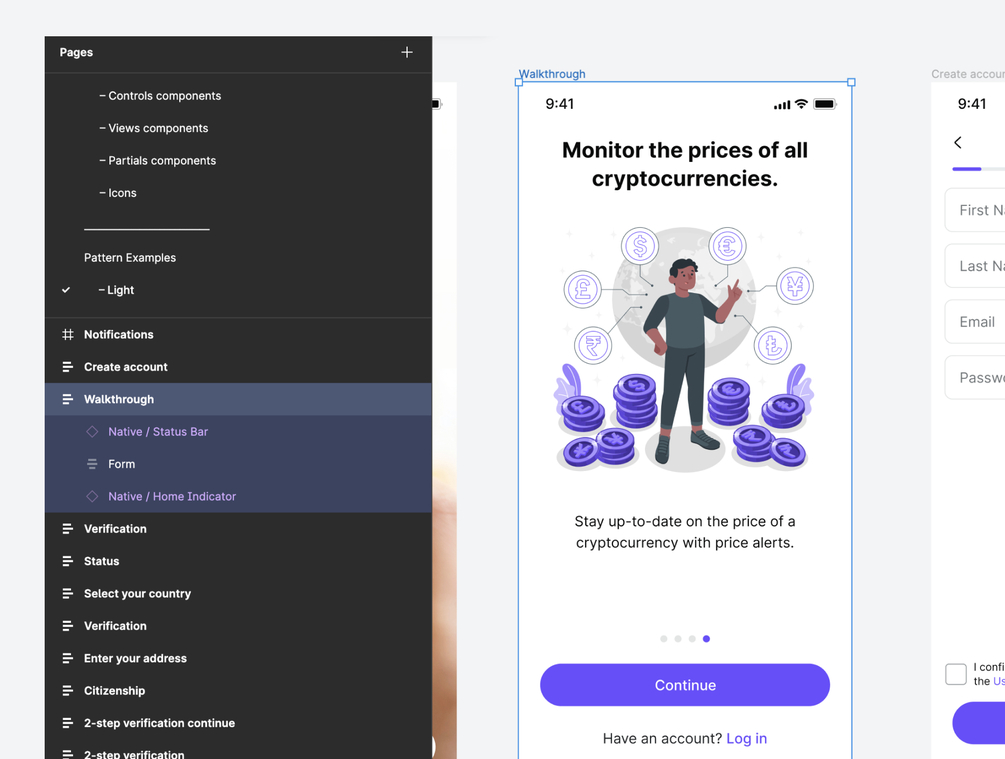Viewport: 1005px width, 759px height.
Task: Click the Create account layer icon
Action: (x=67, y=367)
